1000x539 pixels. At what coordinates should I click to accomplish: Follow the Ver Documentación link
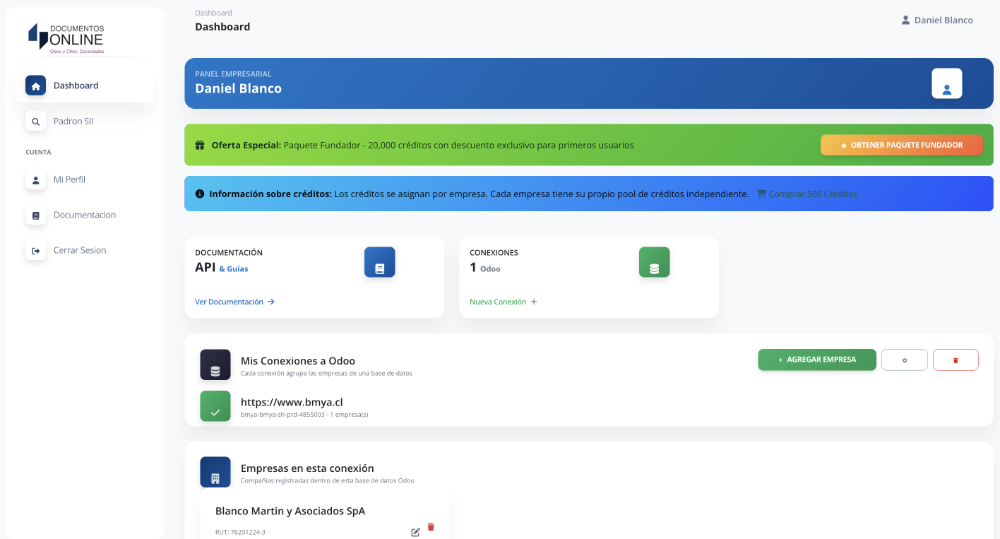click(x=234, y=301)
